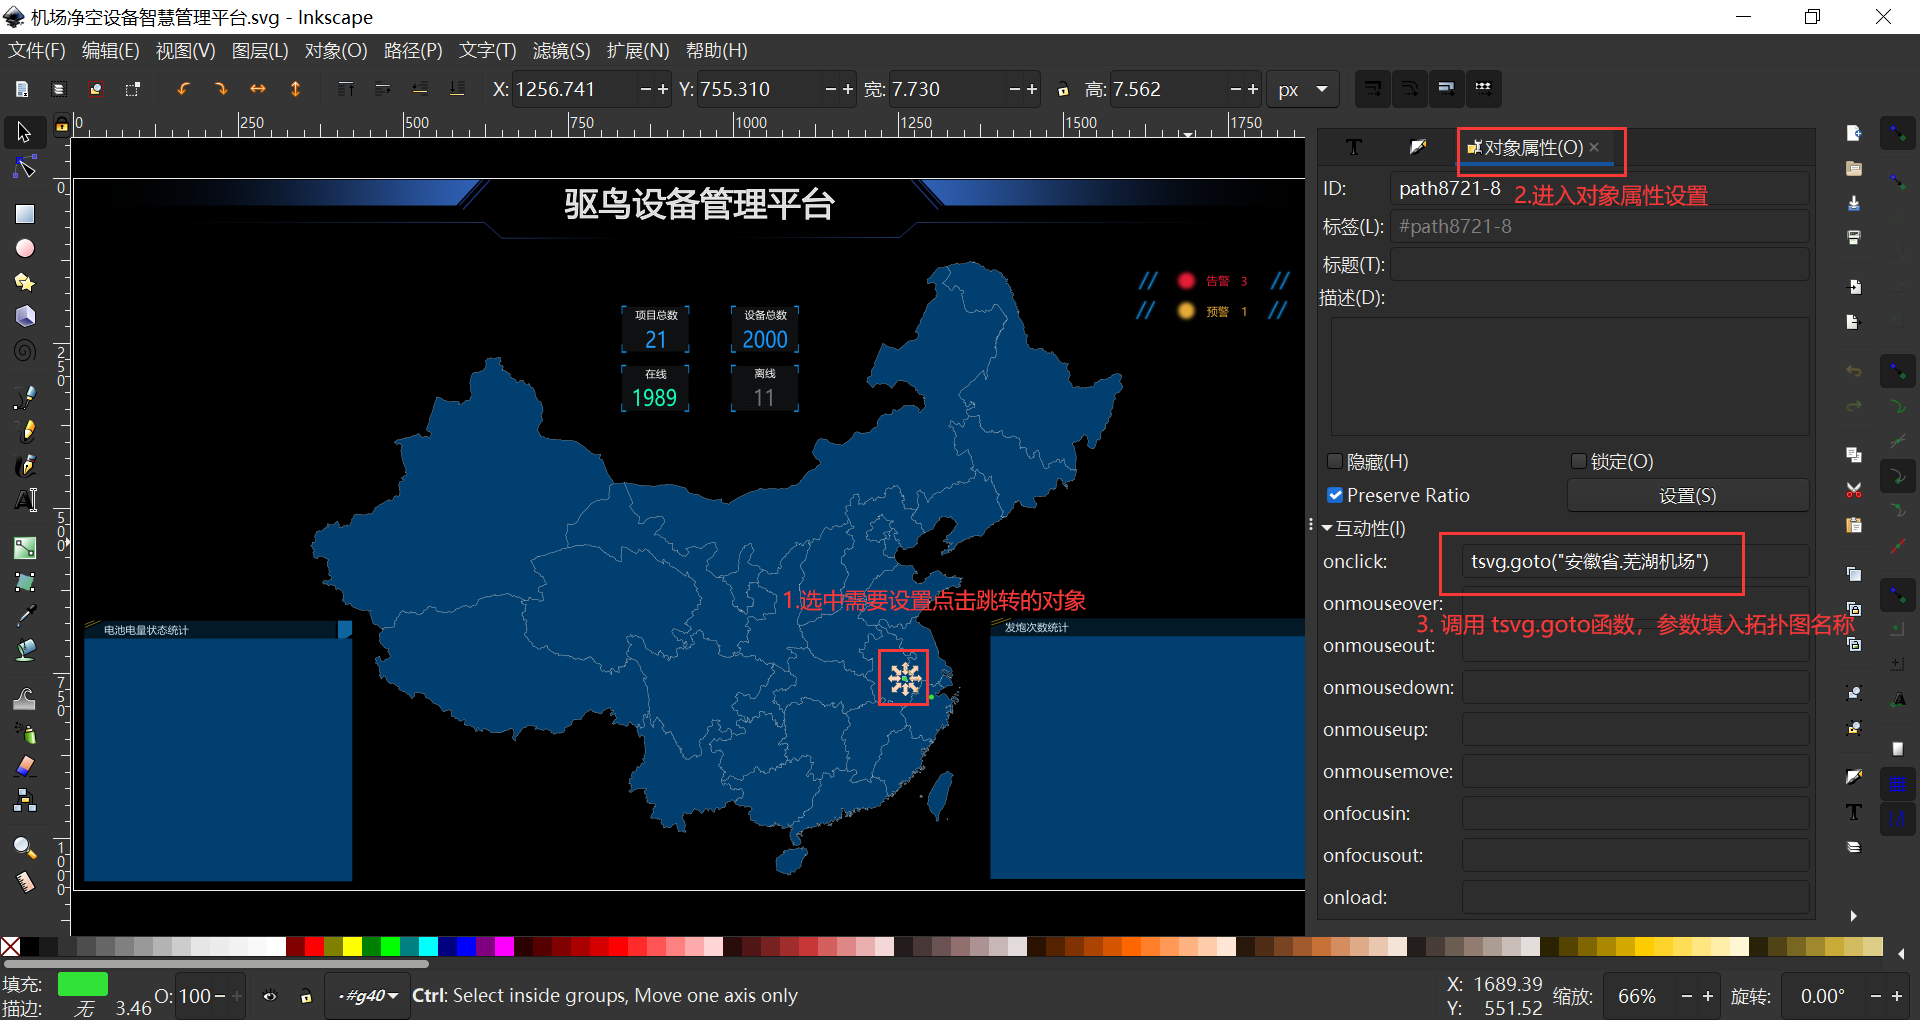Select the Text tool in toolbox
1920x1020 pixels.
tap(24, 500)
